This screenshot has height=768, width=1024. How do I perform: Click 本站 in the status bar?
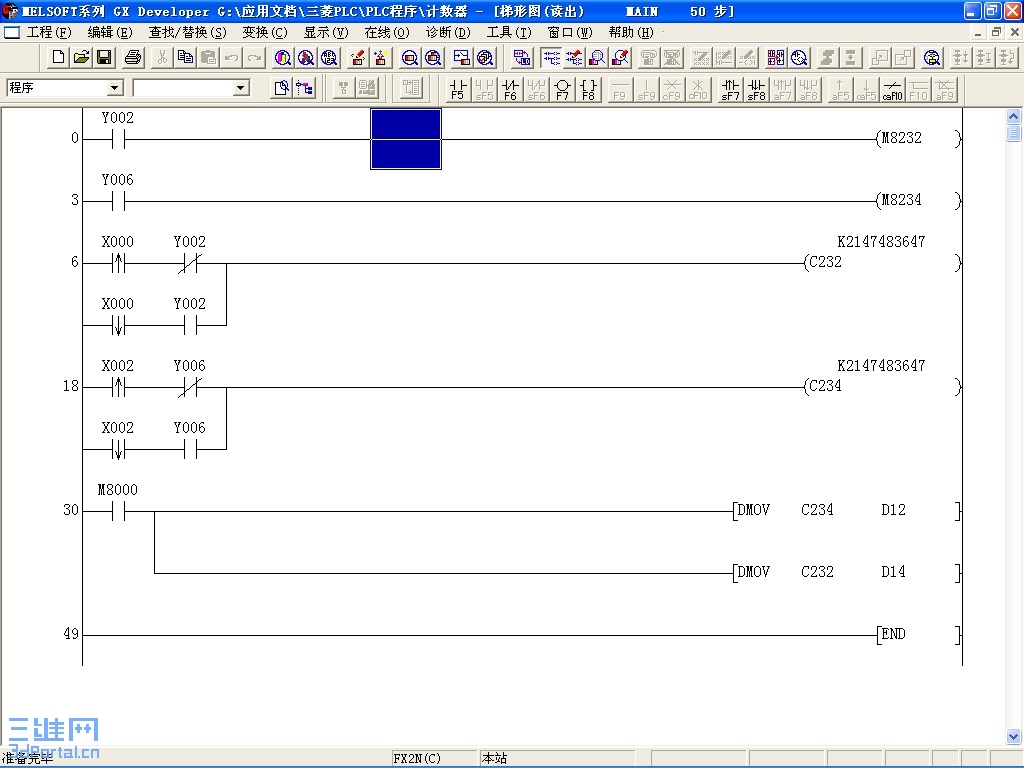pos(494,758)
